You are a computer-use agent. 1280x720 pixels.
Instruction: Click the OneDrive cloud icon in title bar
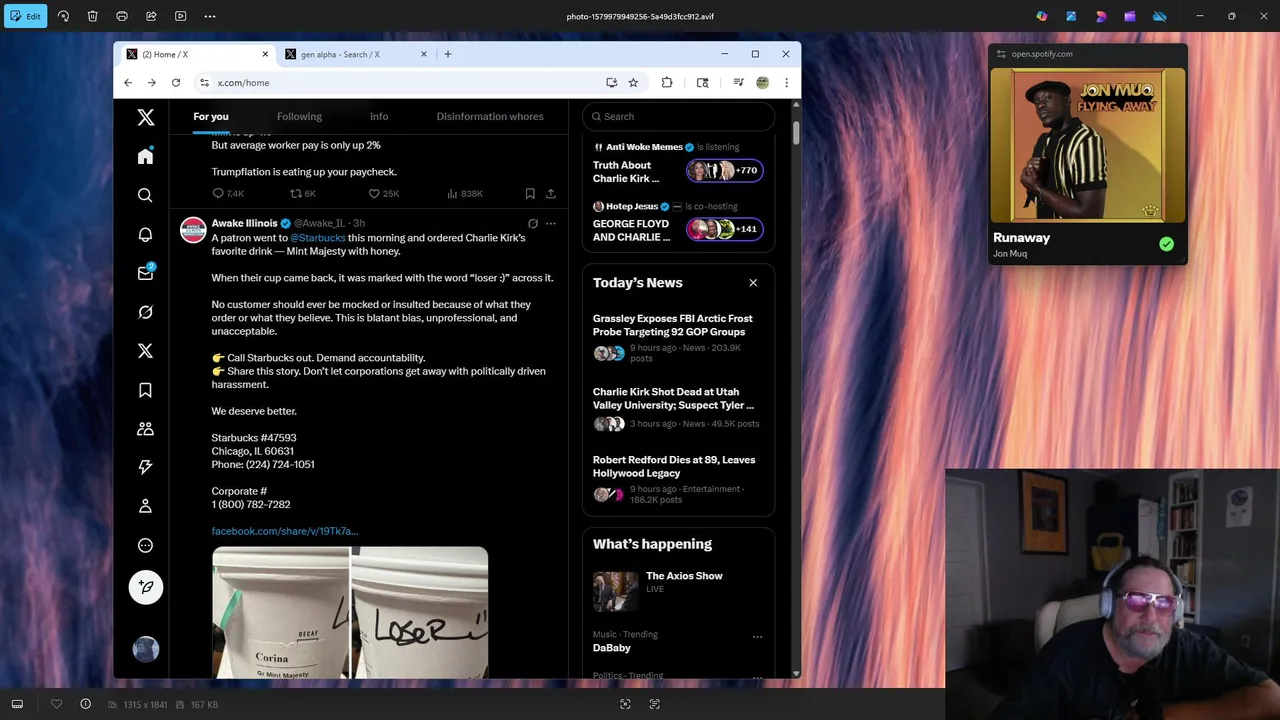tap(1159, 16)
